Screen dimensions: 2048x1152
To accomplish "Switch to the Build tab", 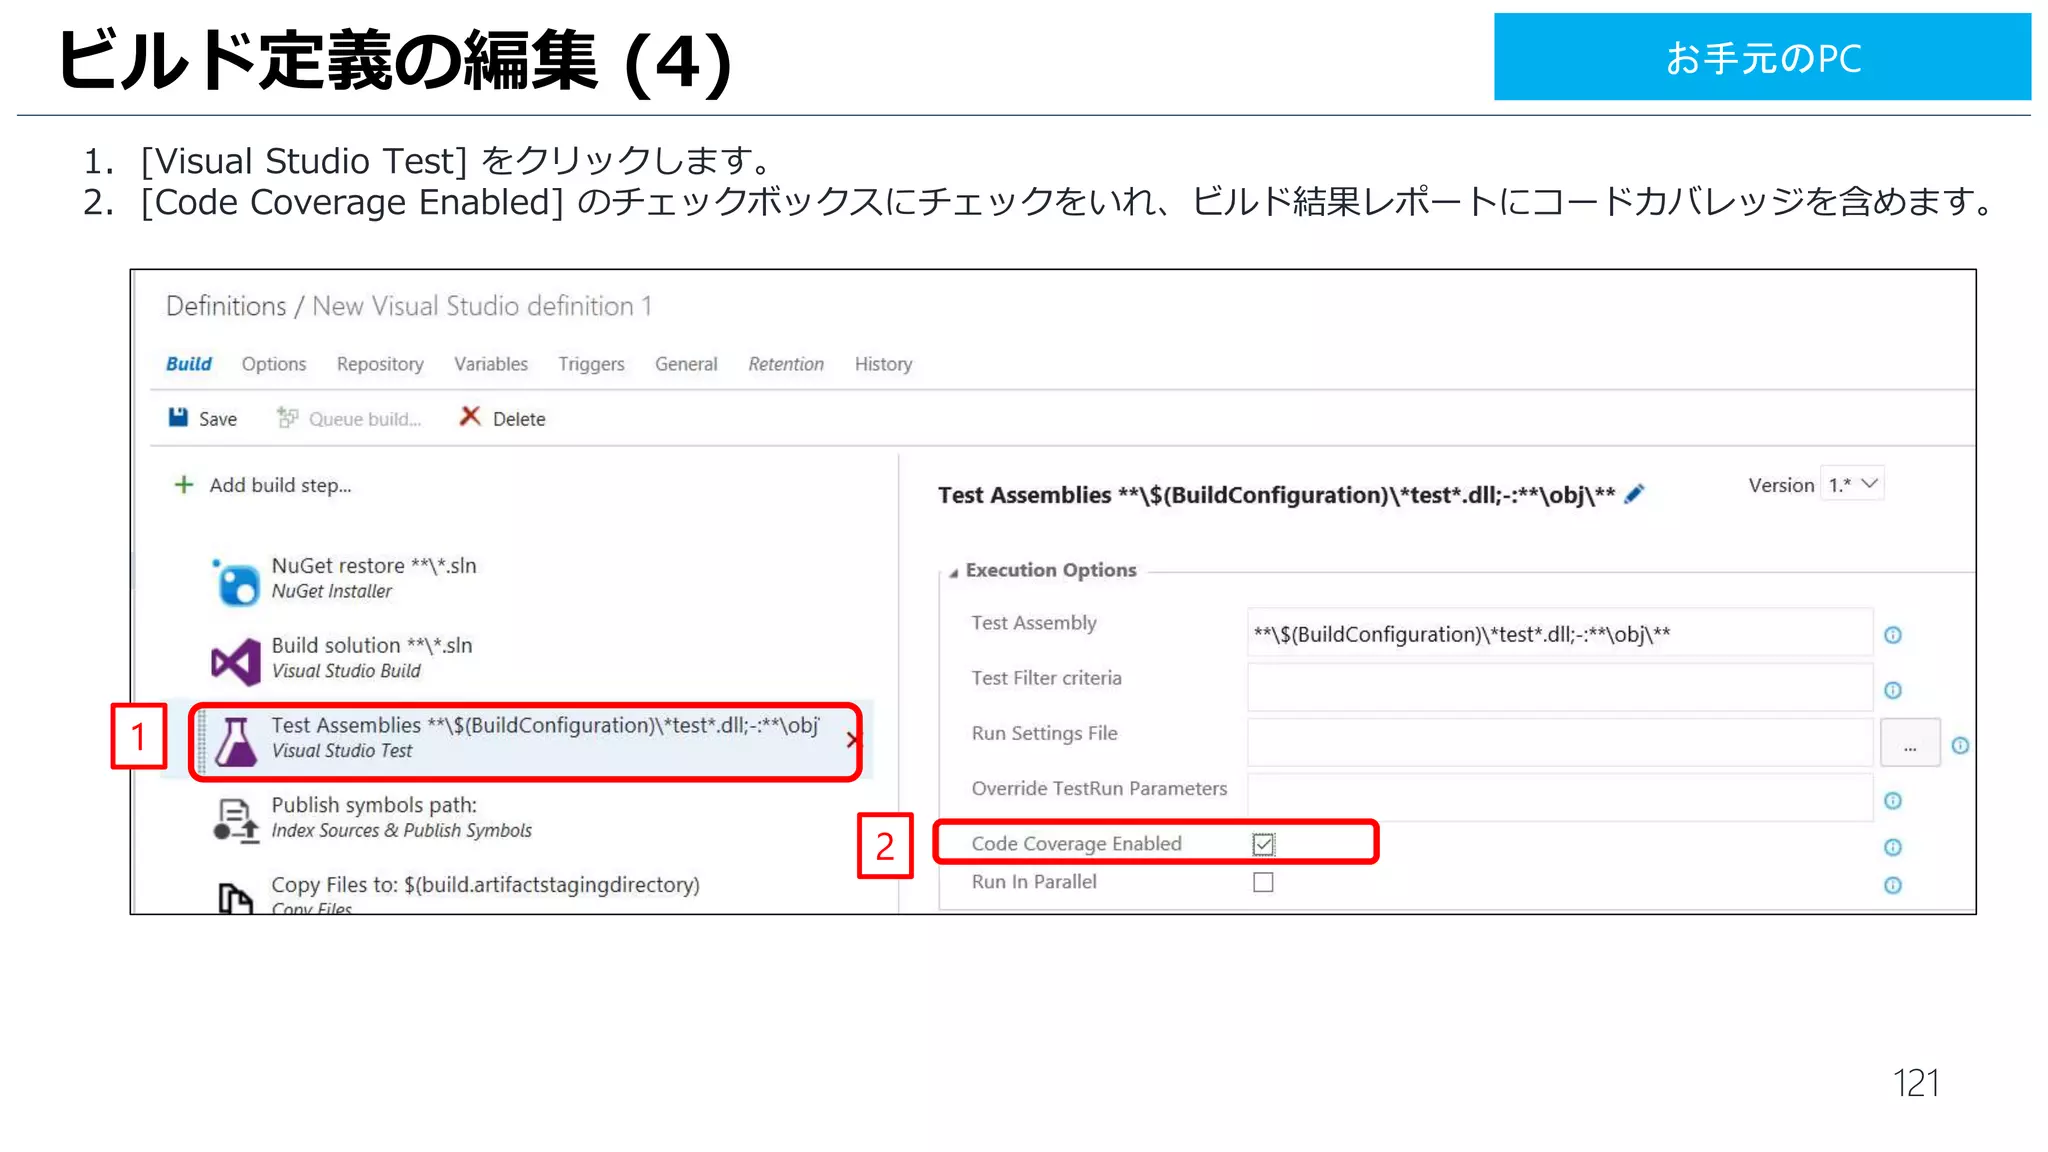I will click(x=188, y=364).
